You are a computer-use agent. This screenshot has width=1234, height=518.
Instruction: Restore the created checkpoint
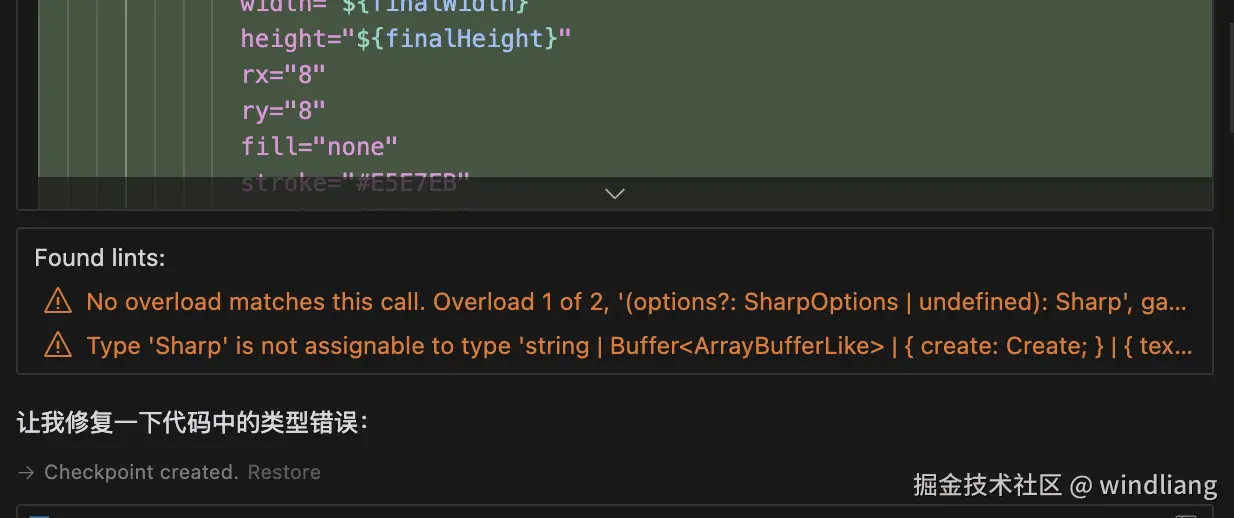pos(284,472)
